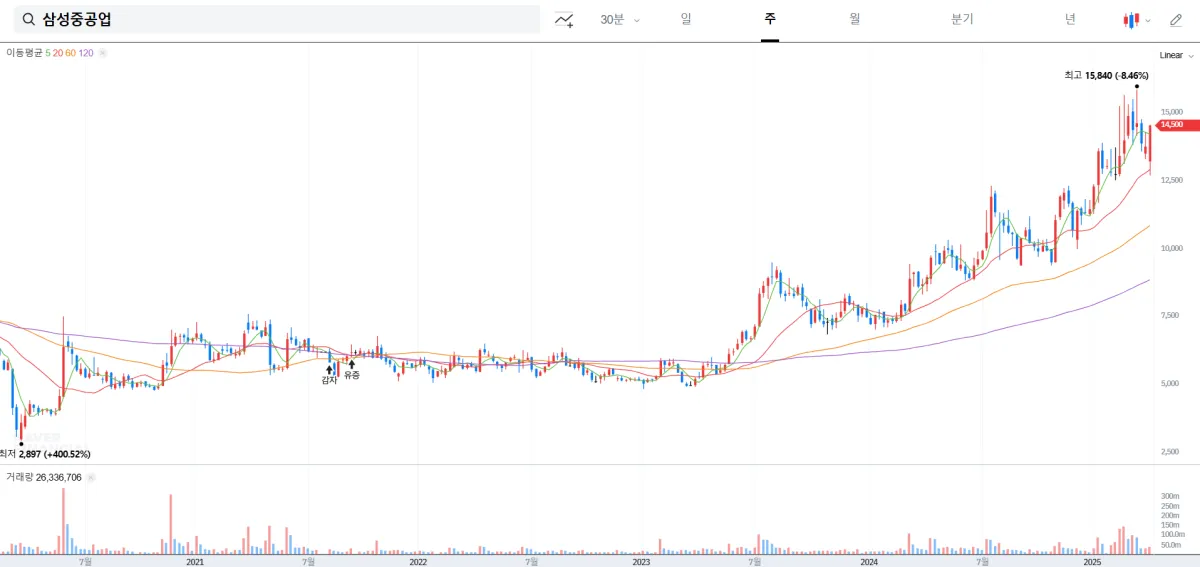Click the 2023 label on time axis
This screenshot has width=1200, height=567.
coord(641,561)
